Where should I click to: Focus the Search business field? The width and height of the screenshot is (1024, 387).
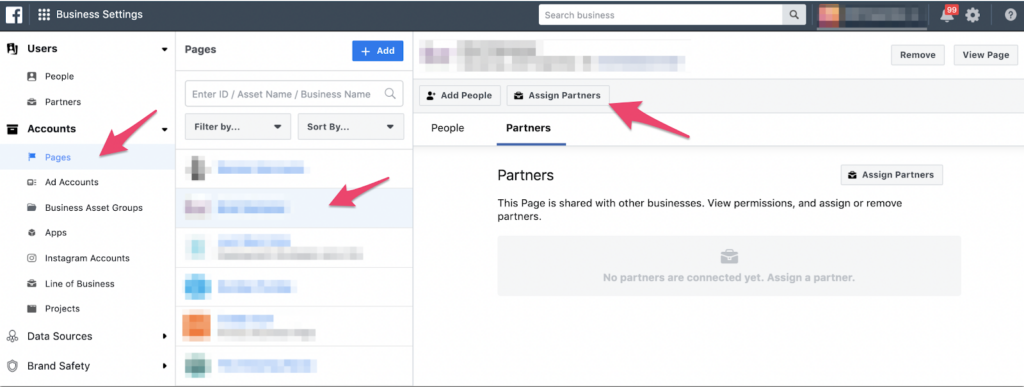[x=660, y=14]
